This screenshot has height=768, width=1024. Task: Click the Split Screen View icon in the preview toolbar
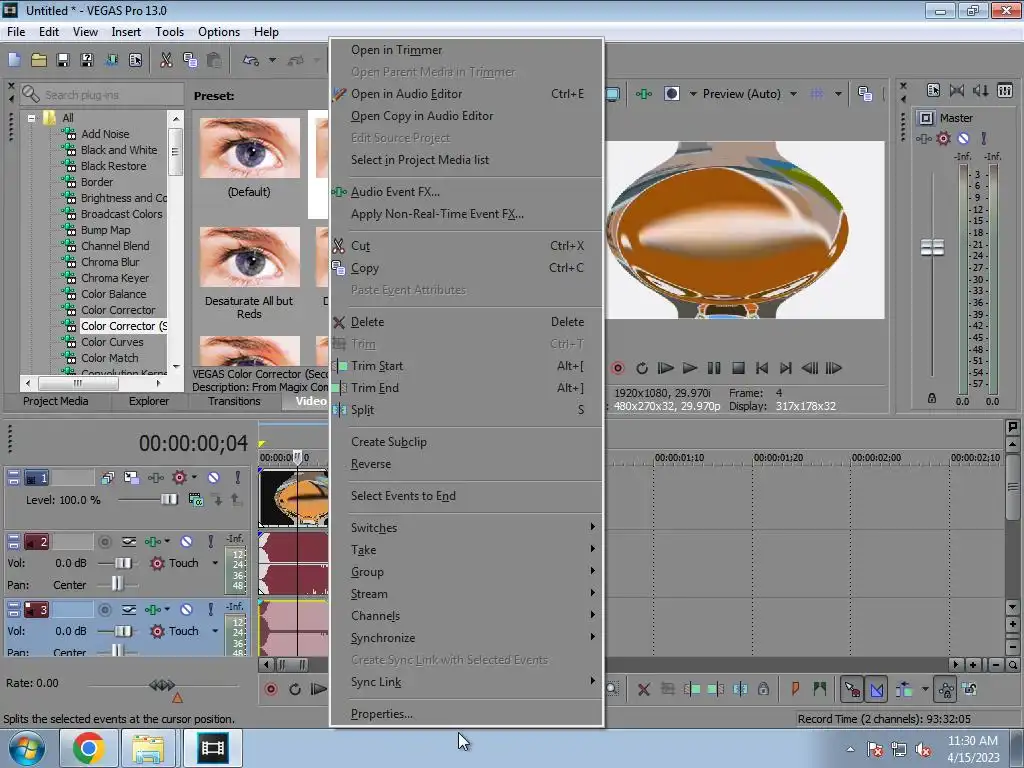(671, 94)
